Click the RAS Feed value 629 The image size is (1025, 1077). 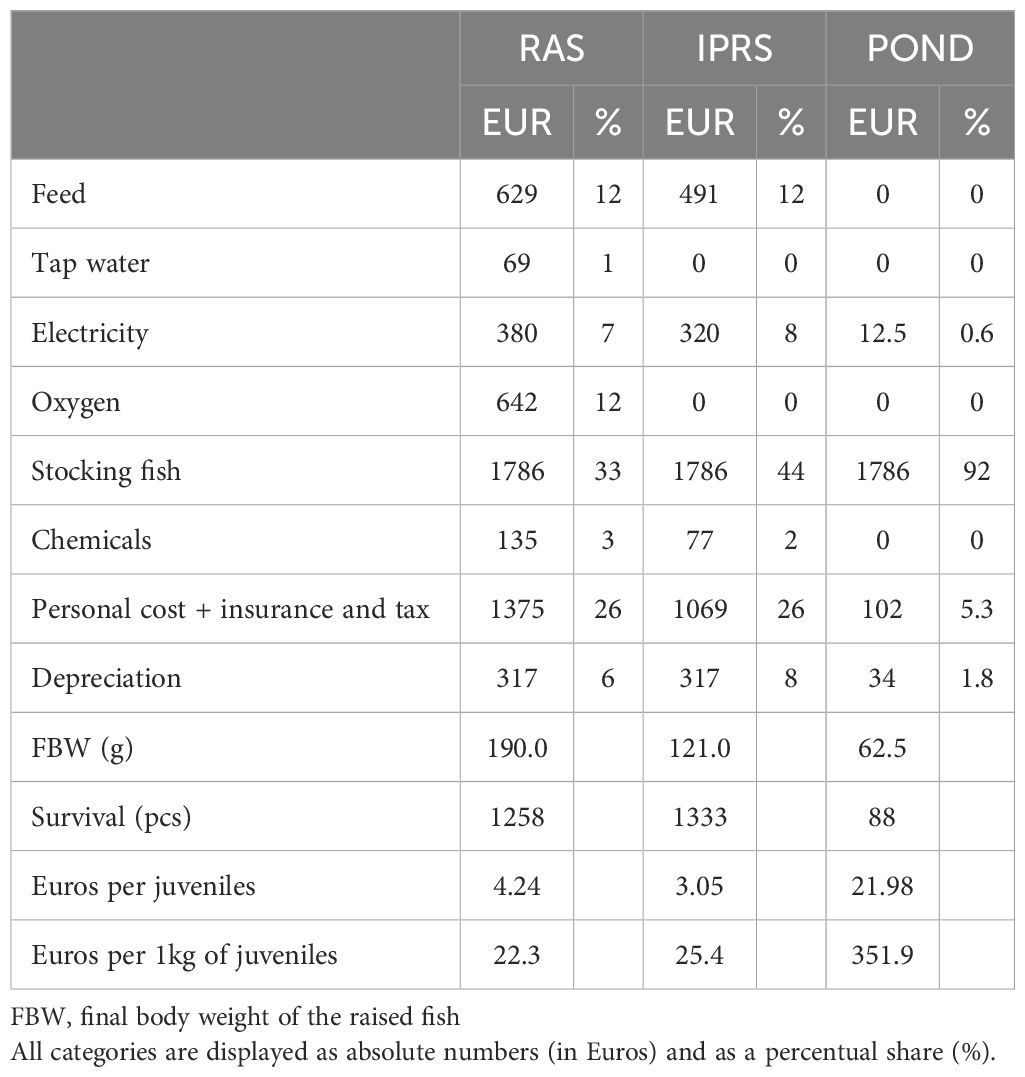click(517, 194)
